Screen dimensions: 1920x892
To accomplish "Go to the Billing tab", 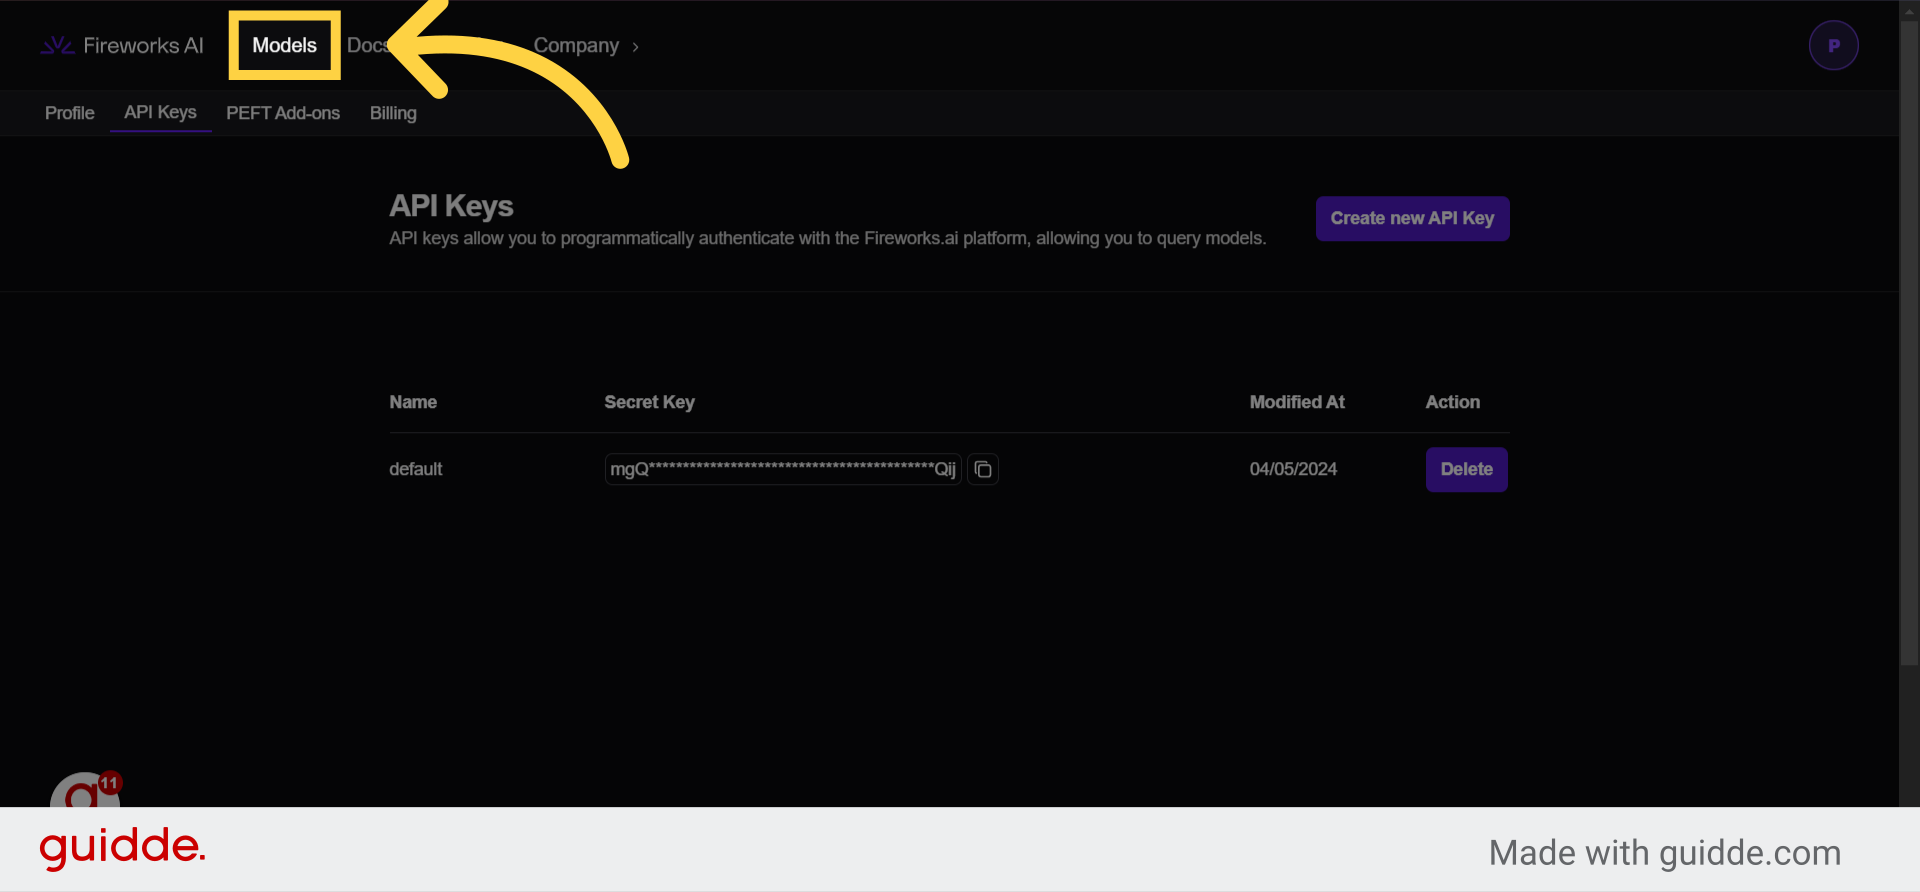I will point(393,113).
